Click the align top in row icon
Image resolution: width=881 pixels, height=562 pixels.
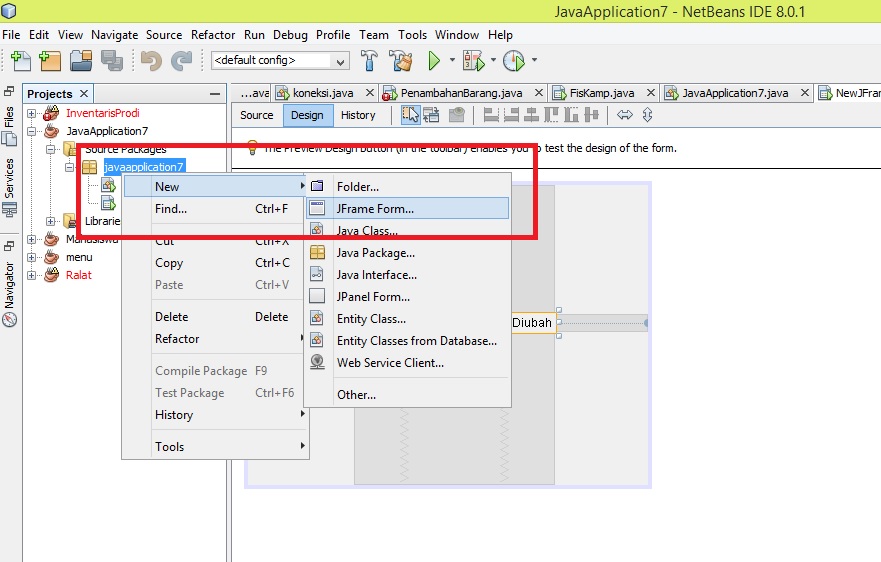(x=551, y=115)
